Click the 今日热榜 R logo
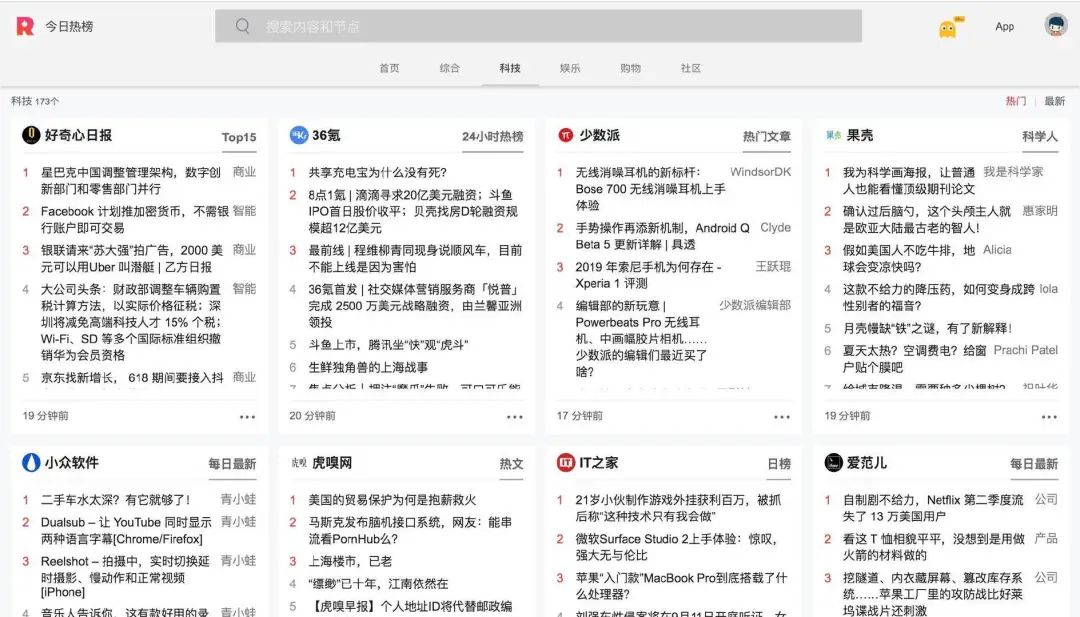Screen dimensions: 1080x617 pos(24,27)
